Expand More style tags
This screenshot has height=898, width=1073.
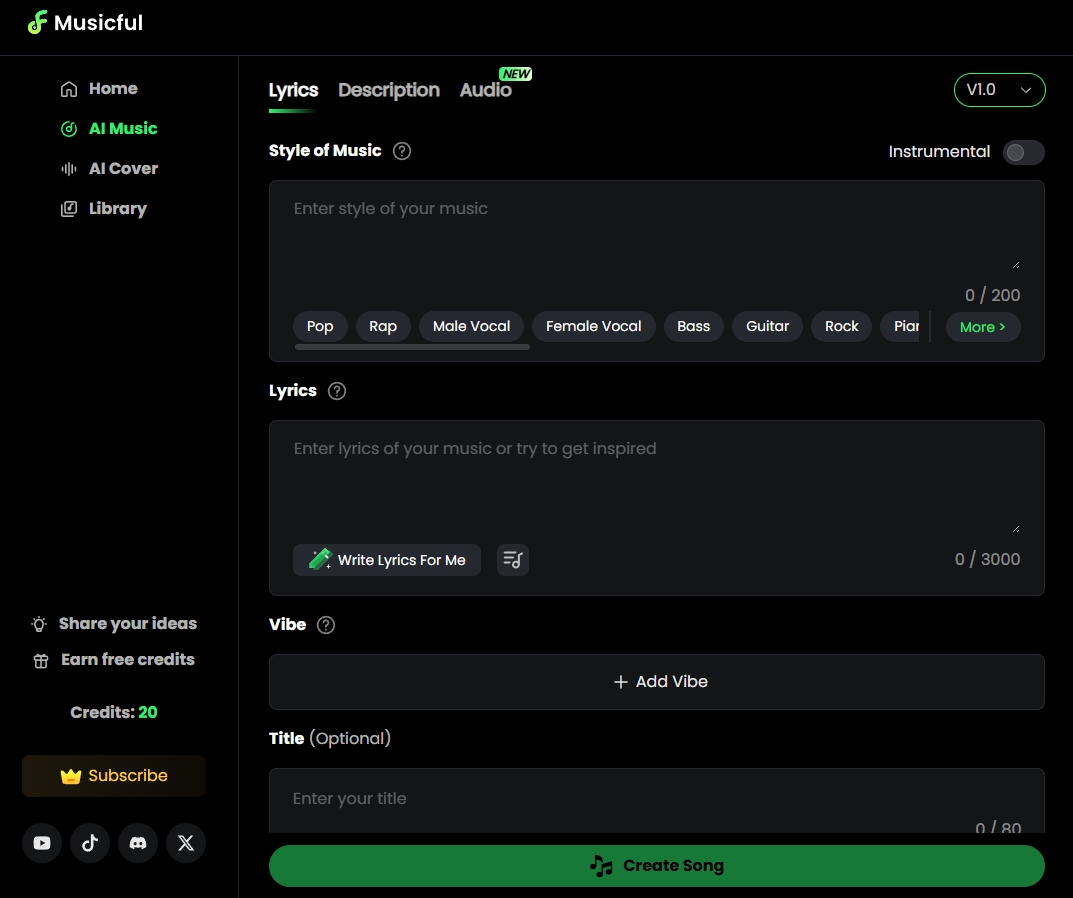tap(983, 327)
